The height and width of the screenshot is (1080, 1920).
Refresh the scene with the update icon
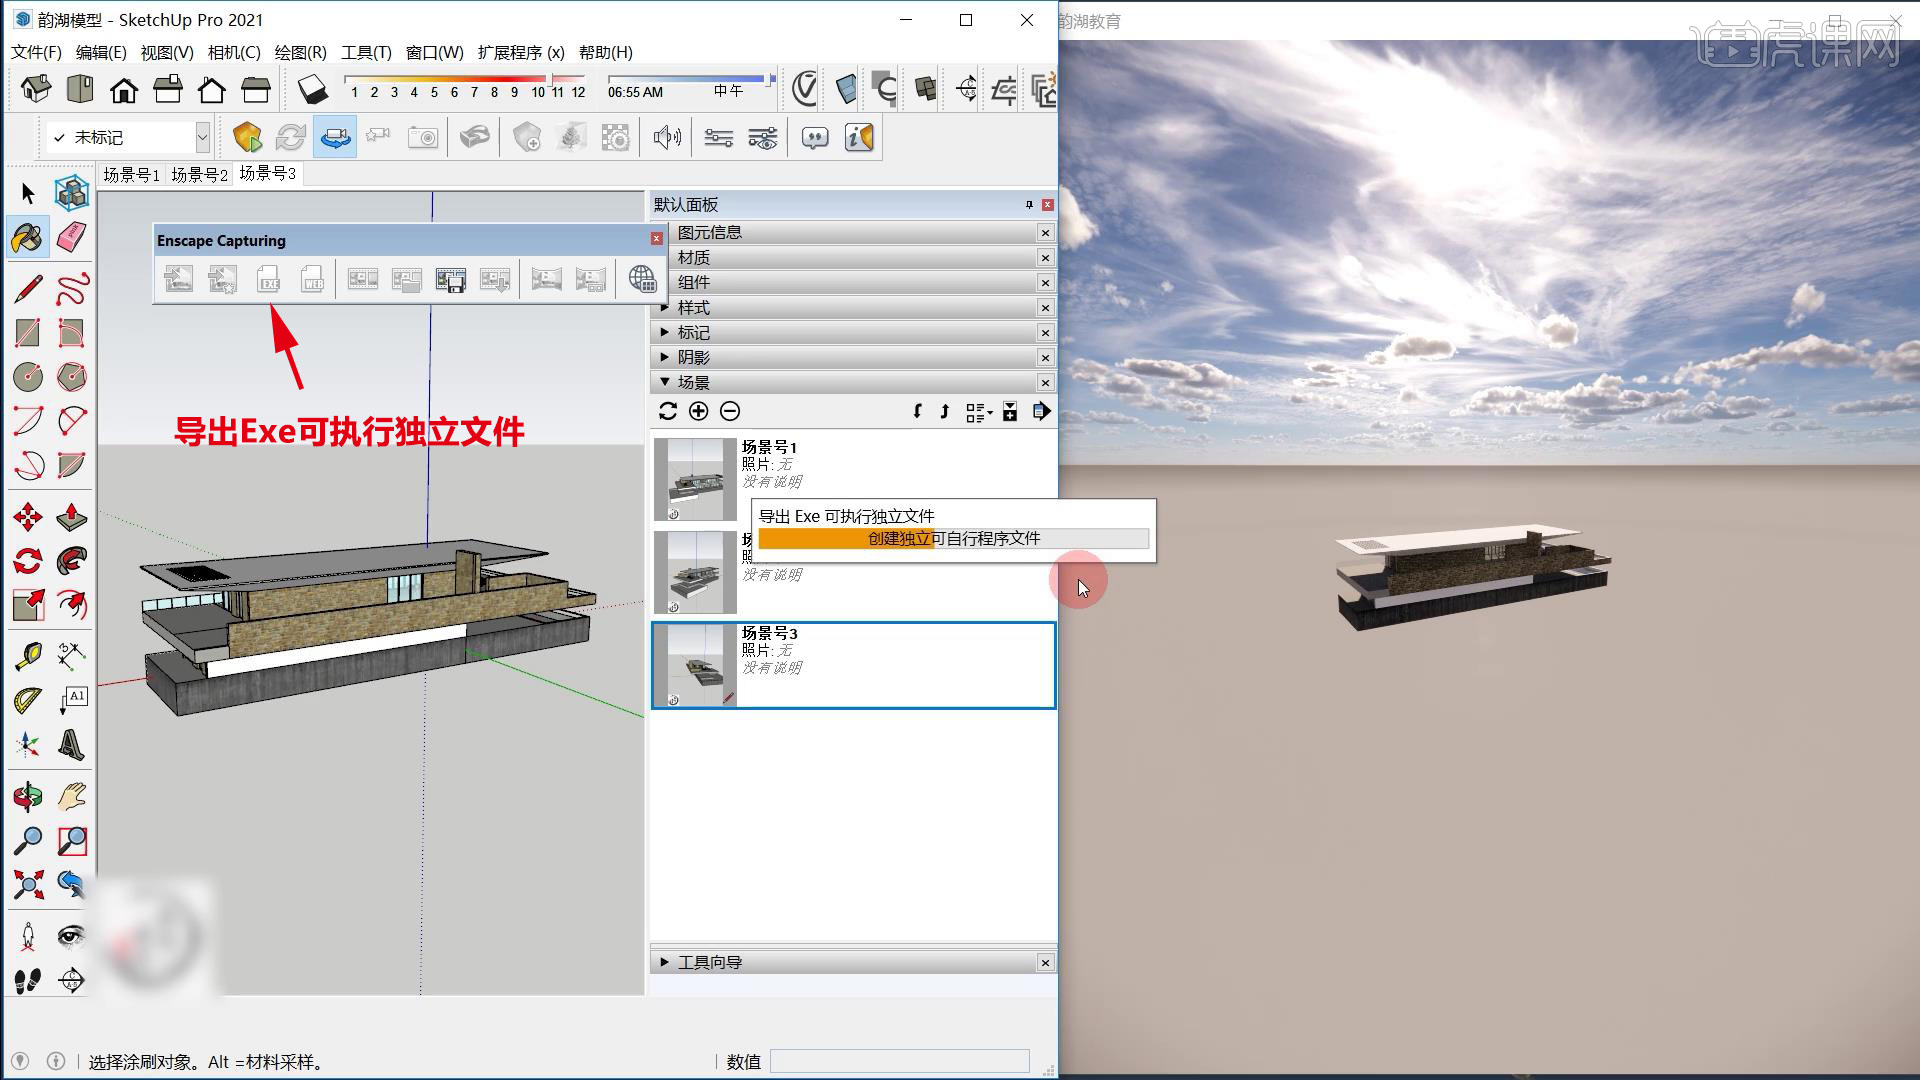coord(667,411)
